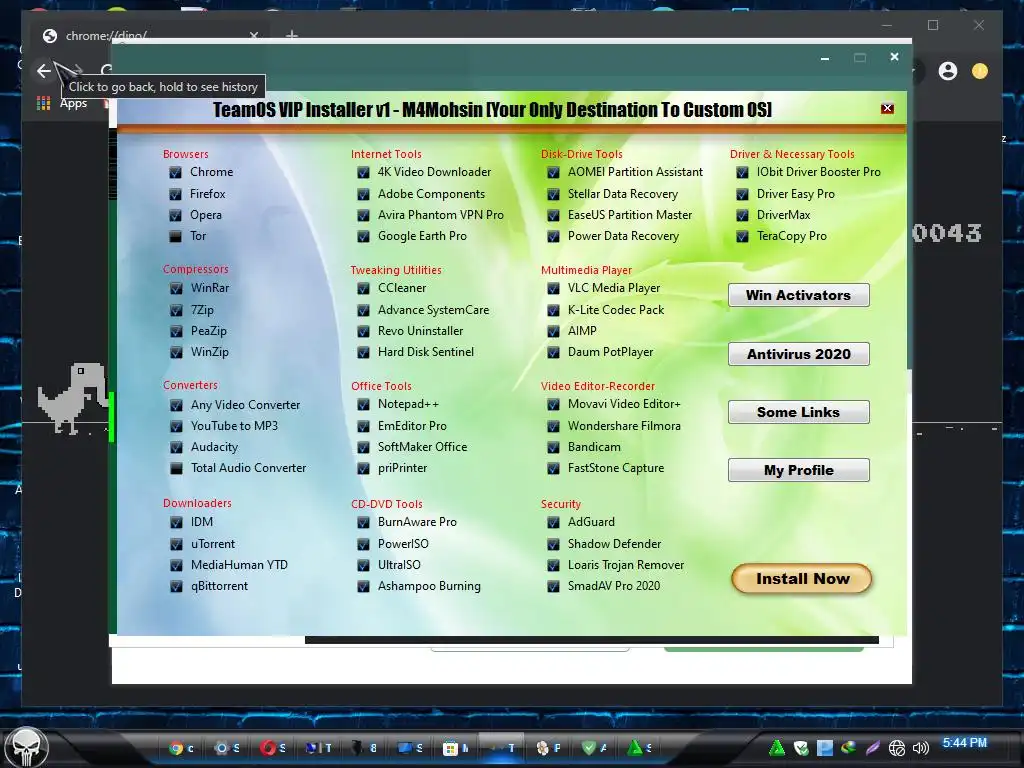Click the Loaris Trojan Remover label
The image size is (1024, 768).
(626, 565)
